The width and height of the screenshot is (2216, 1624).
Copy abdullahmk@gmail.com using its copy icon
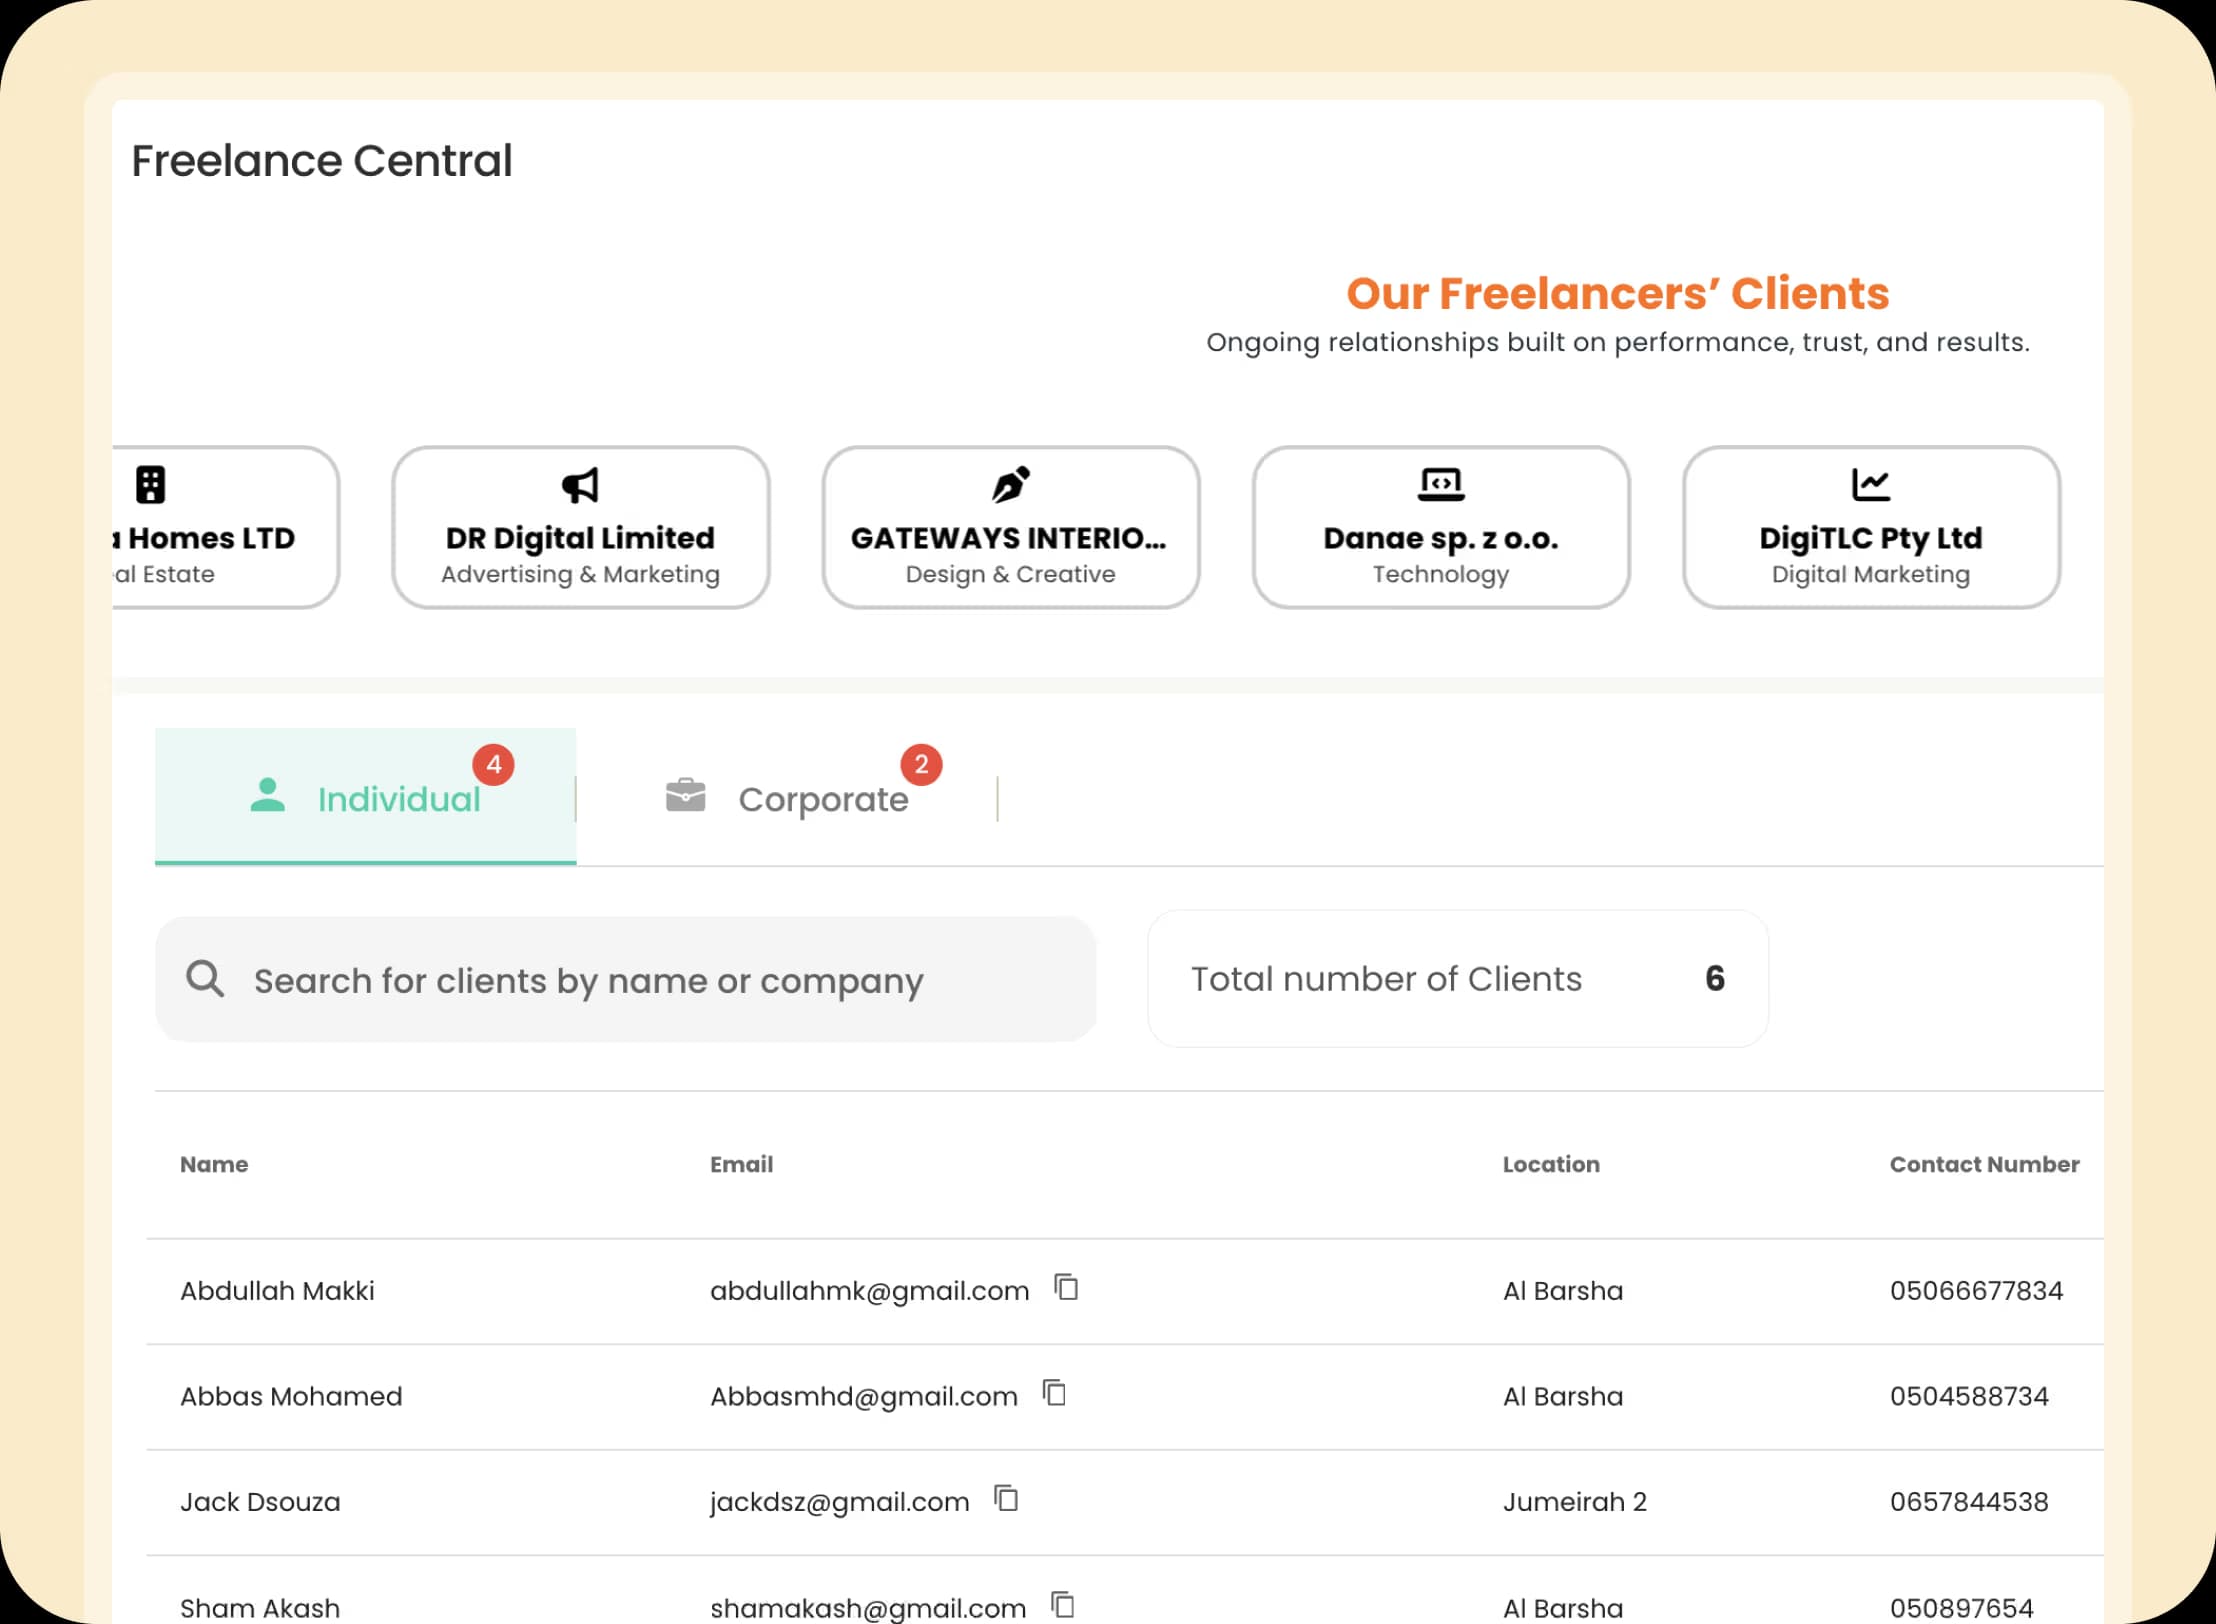(x=1066, y=1289)
